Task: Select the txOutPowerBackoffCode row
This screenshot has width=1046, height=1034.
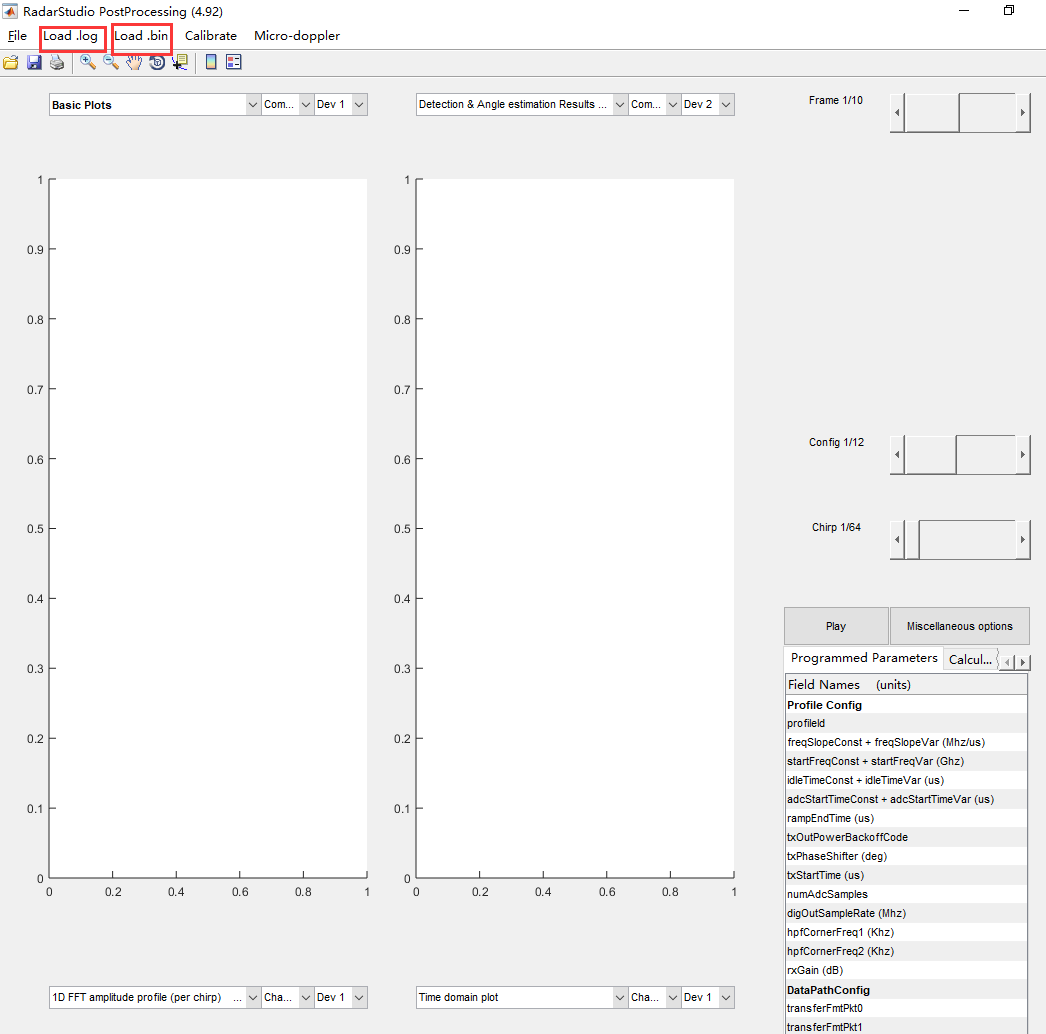Action: (906, 837)
